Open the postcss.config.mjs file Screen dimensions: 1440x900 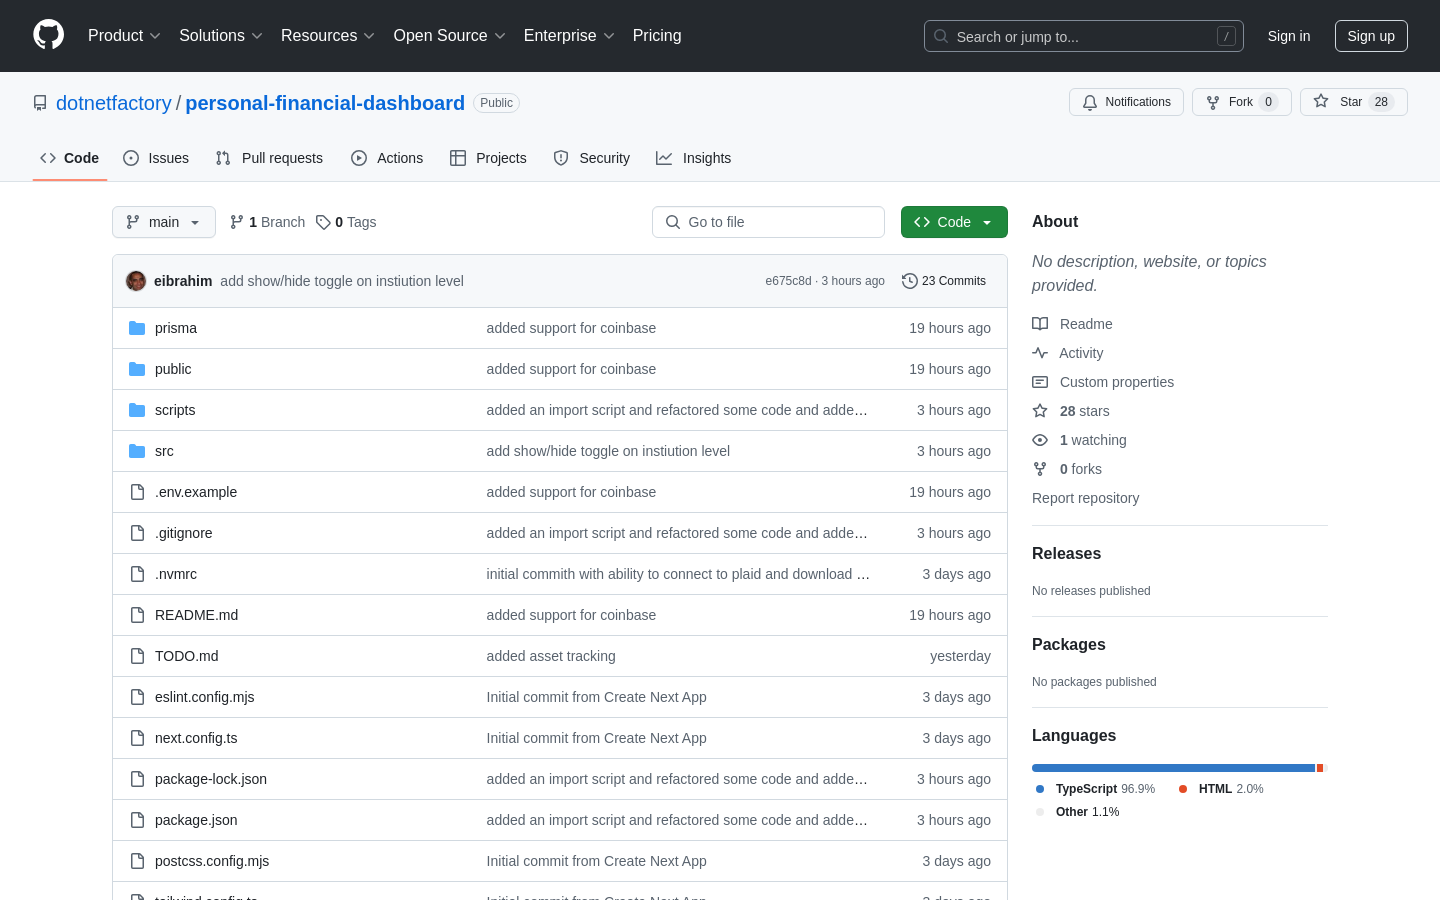click(212, 861)
